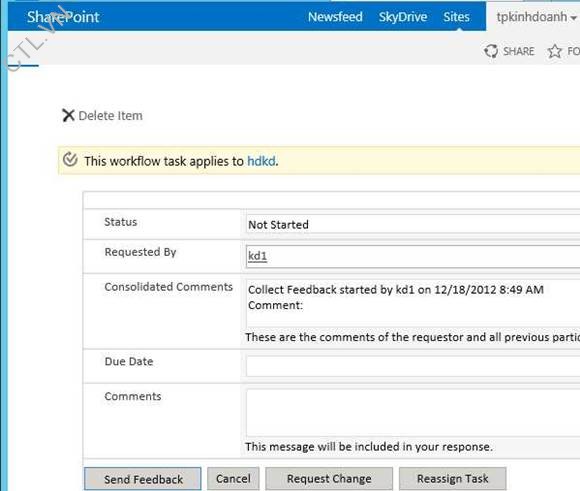The image size is (580, 491).
Task: Click the SHARE sync icon
Action: click(x=491, y=51)
